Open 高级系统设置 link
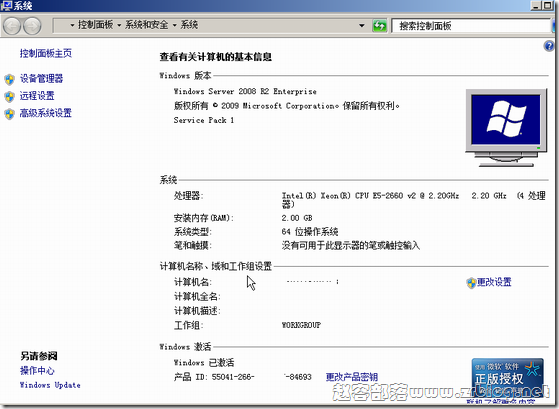 pos(46,113)
